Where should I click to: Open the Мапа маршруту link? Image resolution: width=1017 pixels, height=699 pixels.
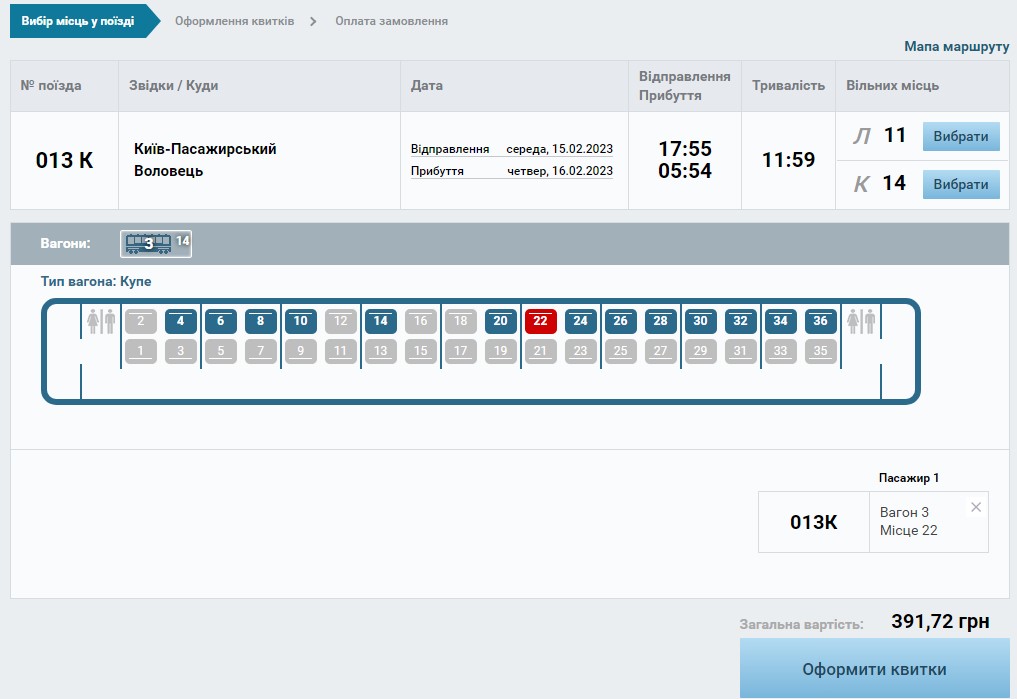pos(956,47)
